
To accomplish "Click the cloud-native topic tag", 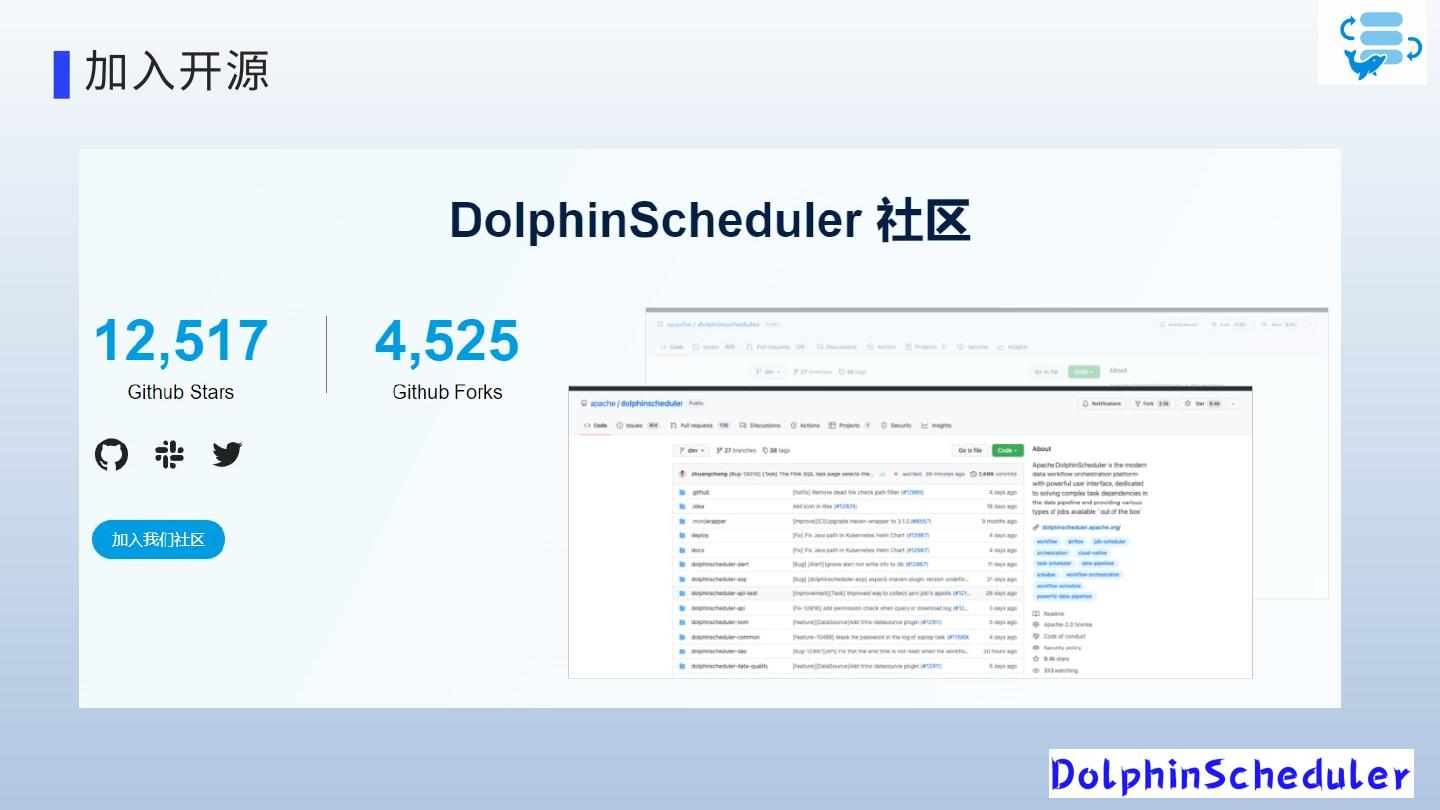I will click(1092, 553).
